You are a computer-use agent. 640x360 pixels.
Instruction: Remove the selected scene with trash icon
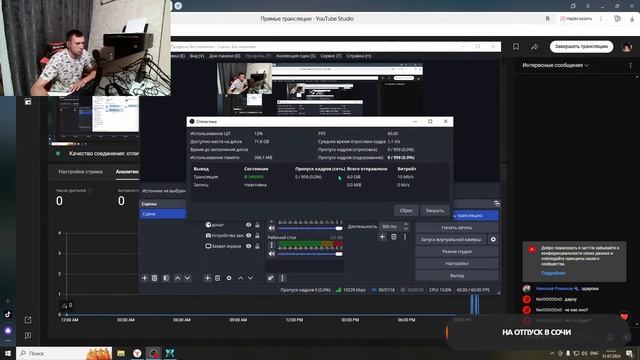tap(155, 278)
